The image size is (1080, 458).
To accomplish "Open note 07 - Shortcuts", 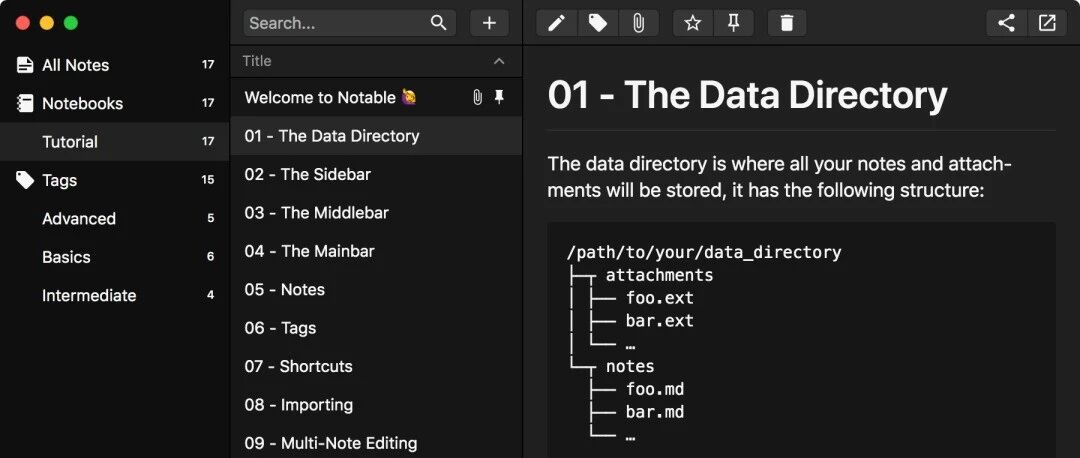I will click(x=376, y=366).
